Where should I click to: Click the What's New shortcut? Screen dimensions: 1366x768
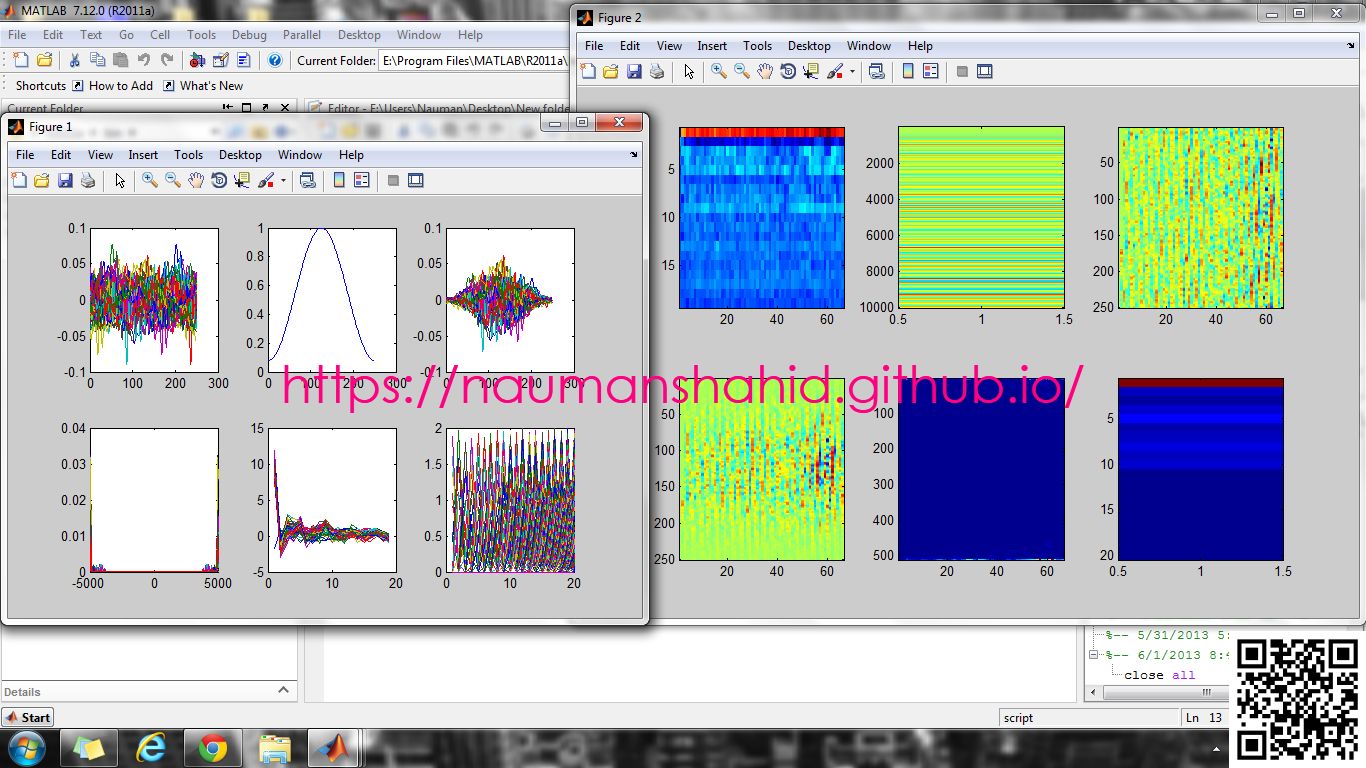(x=203, y=86)
